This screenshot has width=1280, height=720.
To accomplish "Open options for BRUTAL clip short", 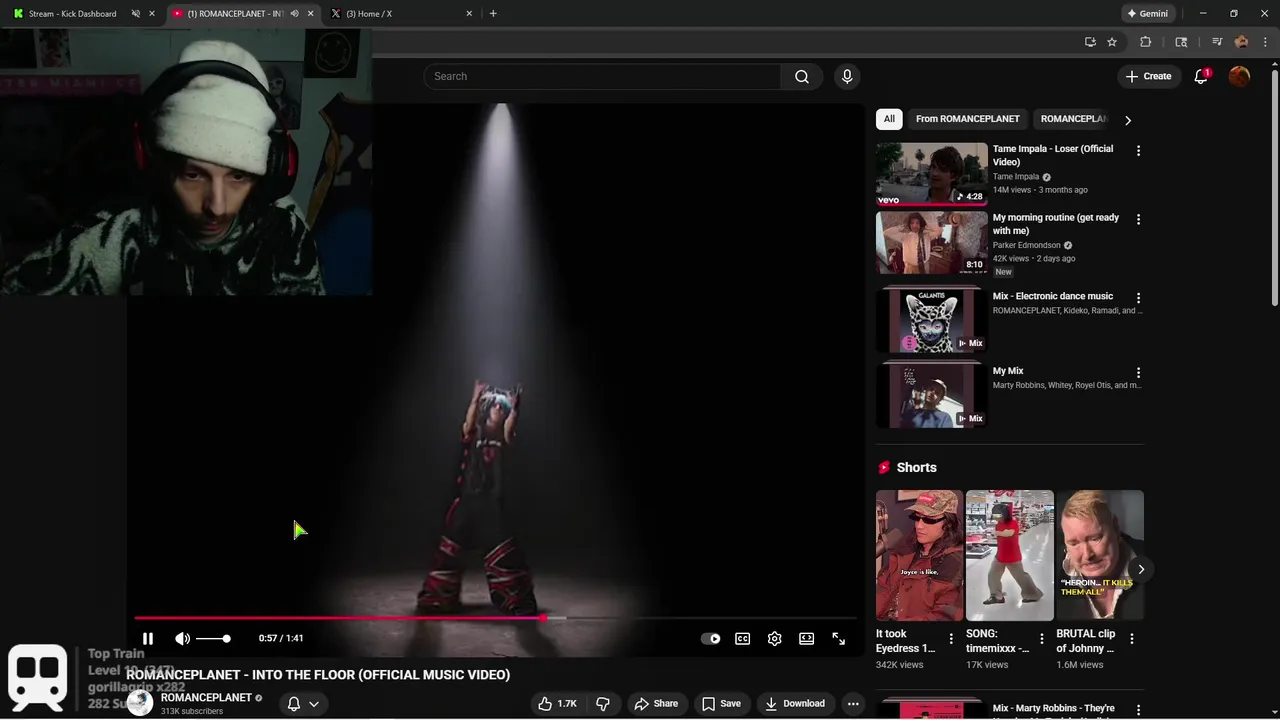I will 1132,639.
